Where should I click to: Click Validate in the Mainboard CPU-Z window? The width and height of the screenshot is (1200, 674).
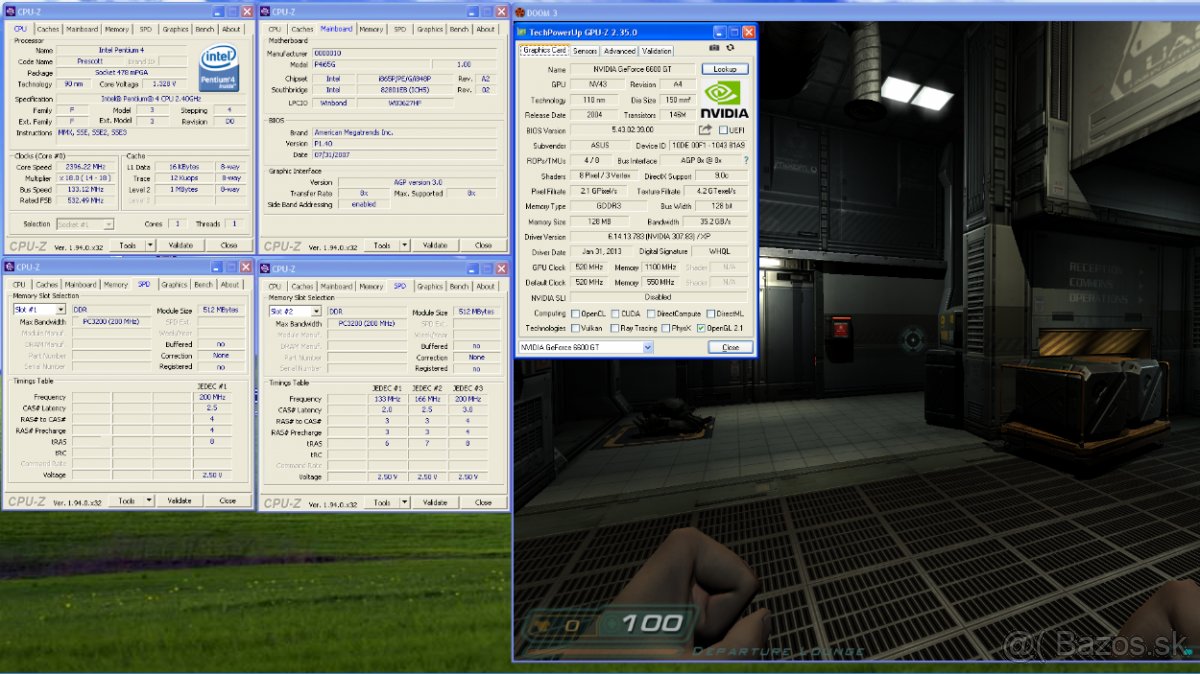pos(435,245)
